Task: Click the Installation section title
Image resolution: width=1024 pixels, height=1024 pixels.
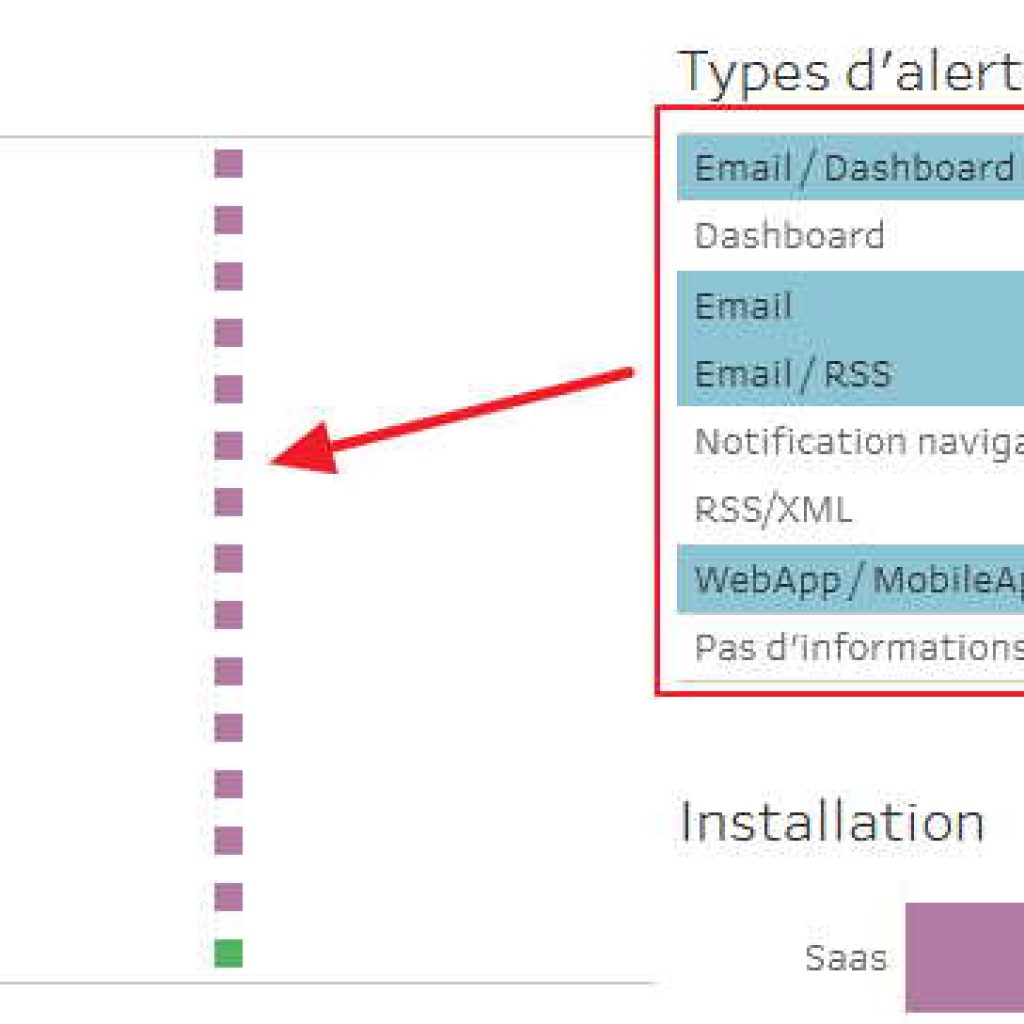Action: 832,822
